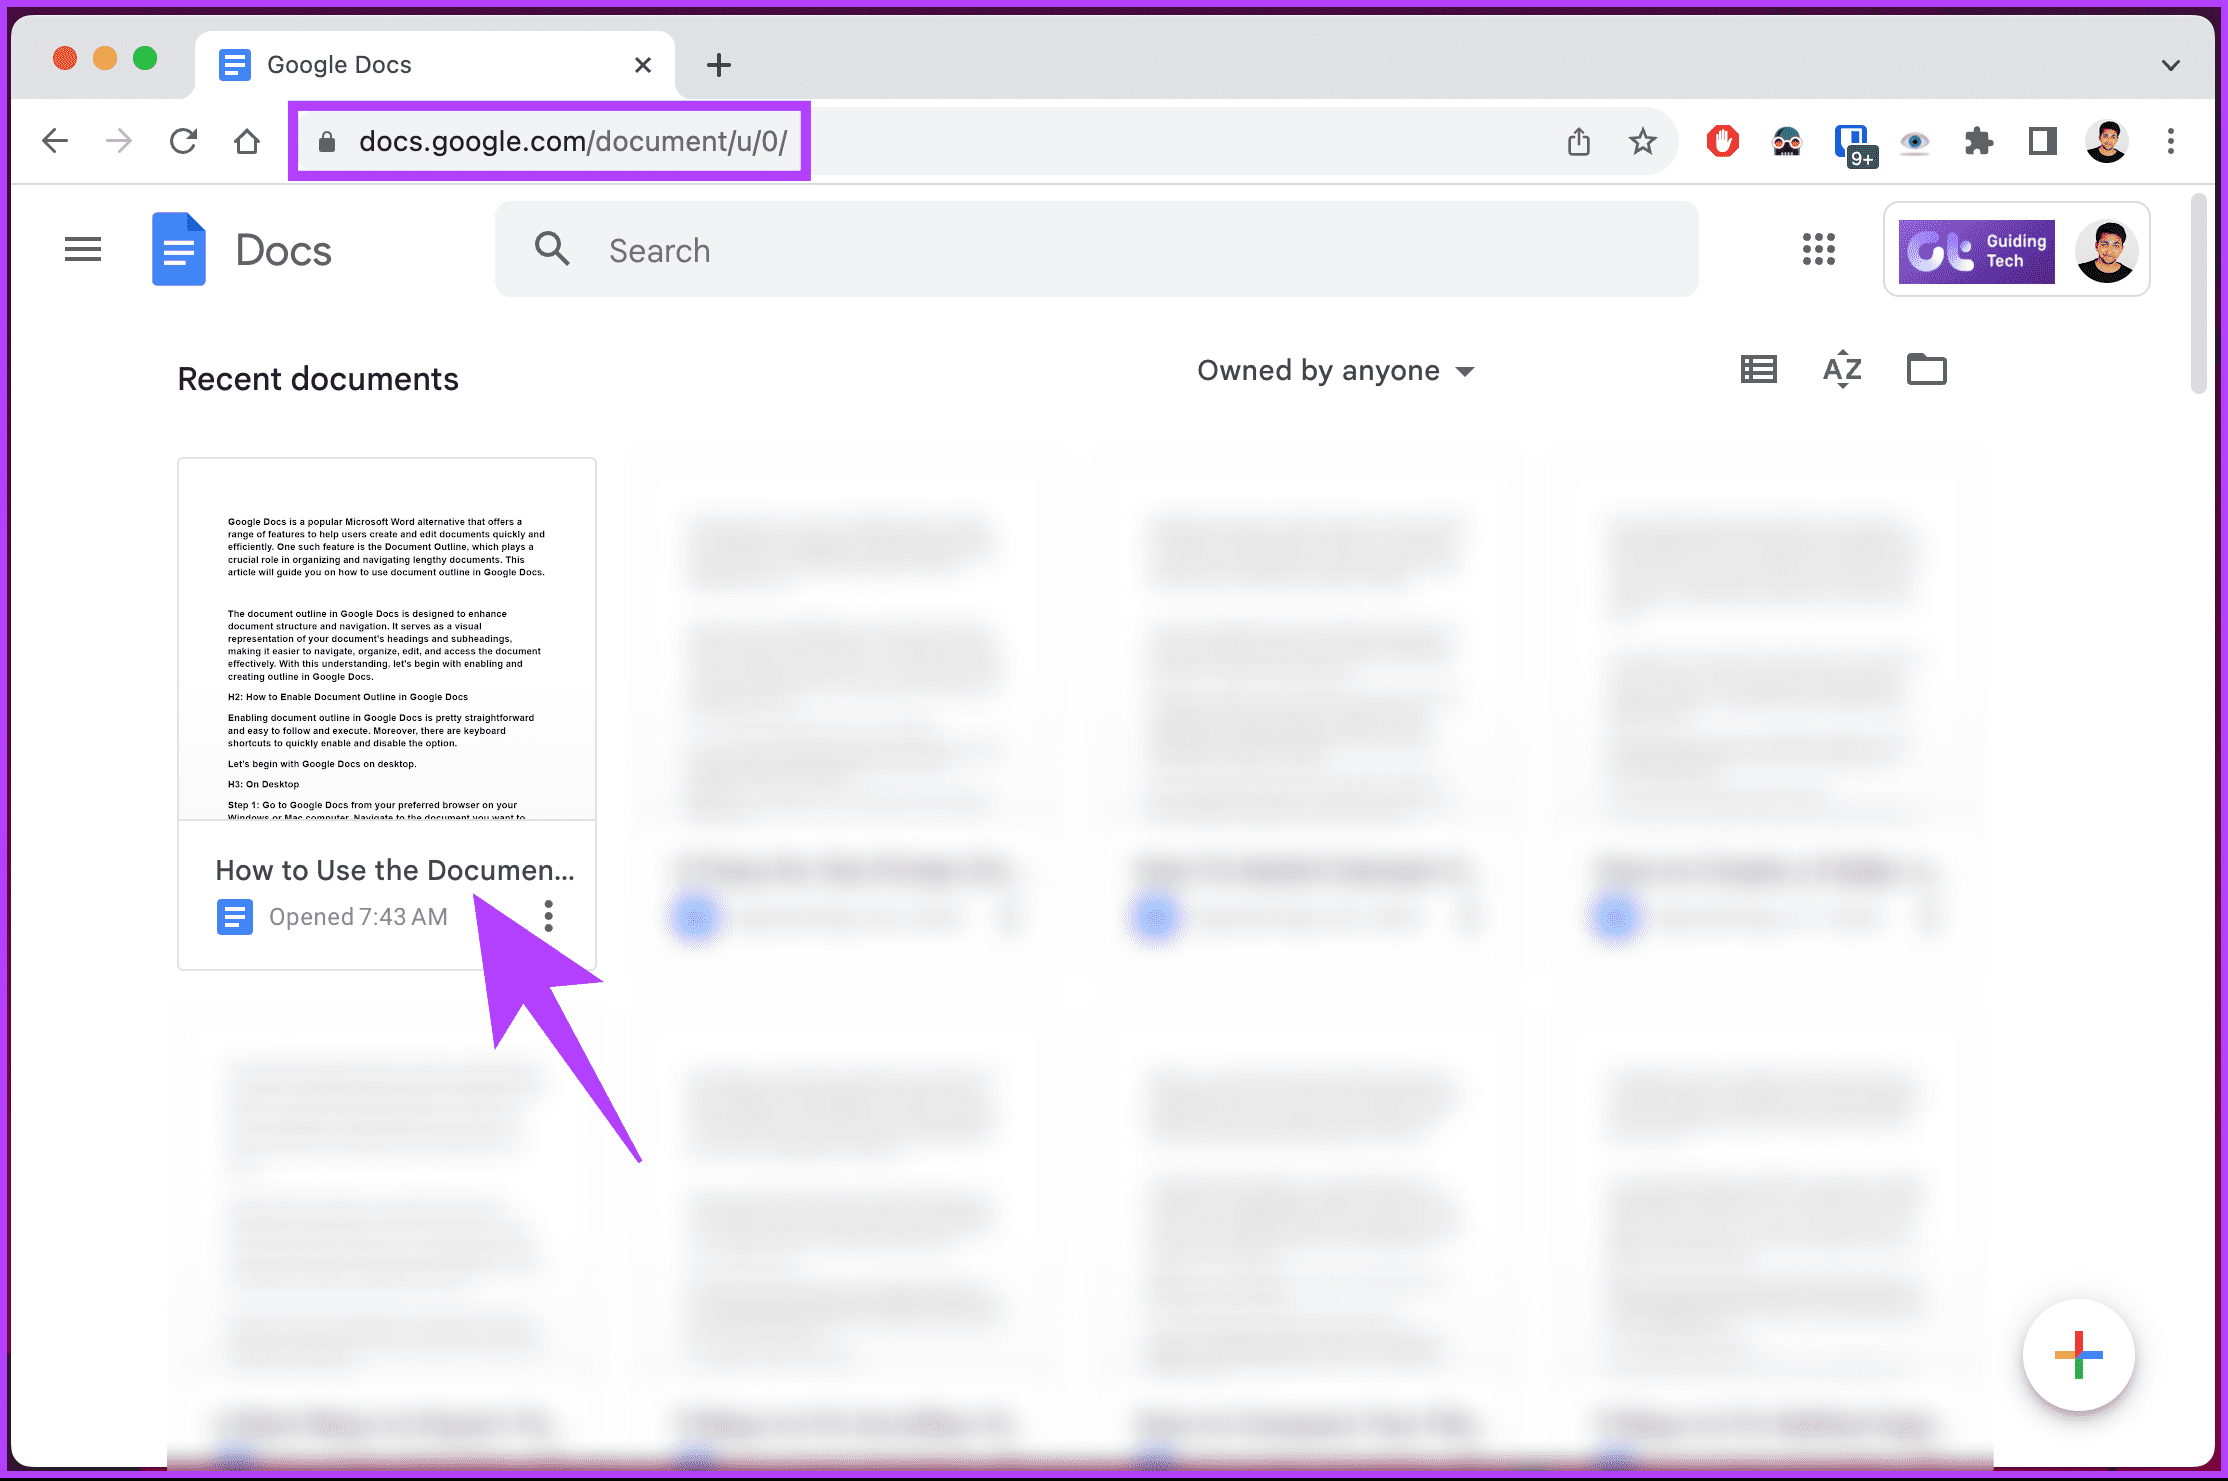Open the Chrome extensions puzzle icon
Image resolution: width=2228 pixels, height=1481 pixels.
click(1979, 141)
